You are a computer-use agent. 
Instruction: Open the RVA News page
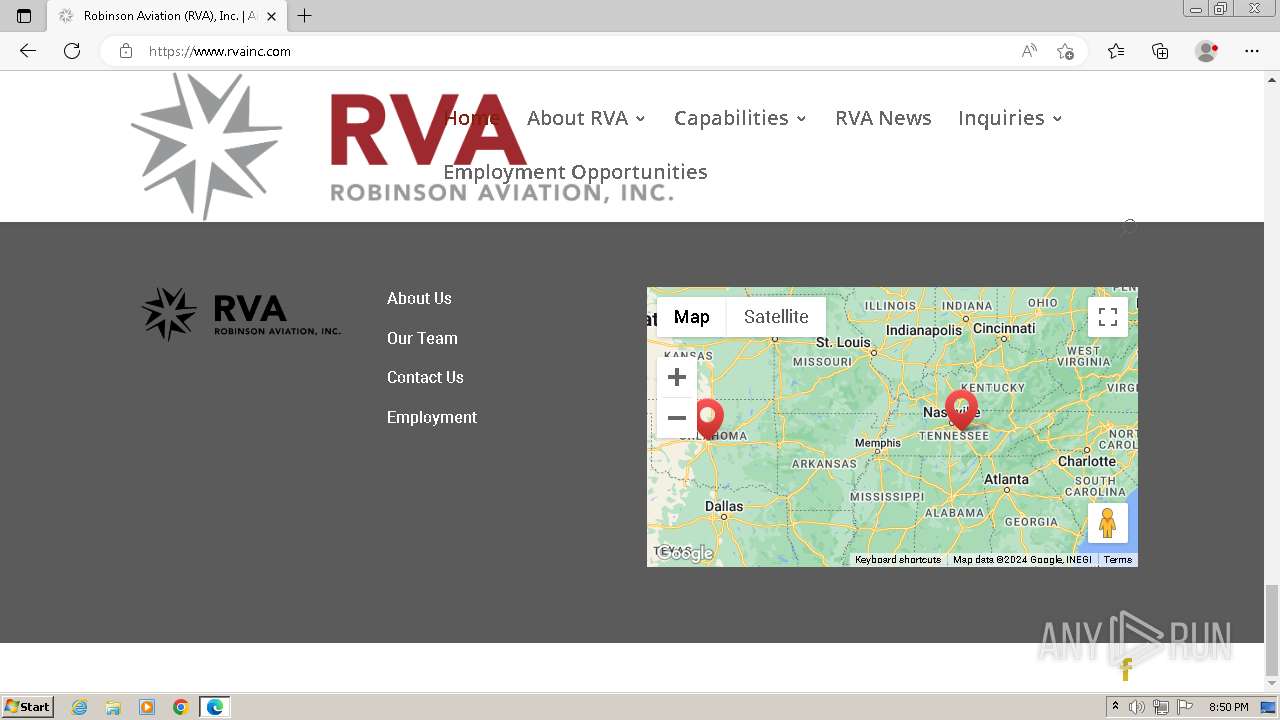click(883, 118)
